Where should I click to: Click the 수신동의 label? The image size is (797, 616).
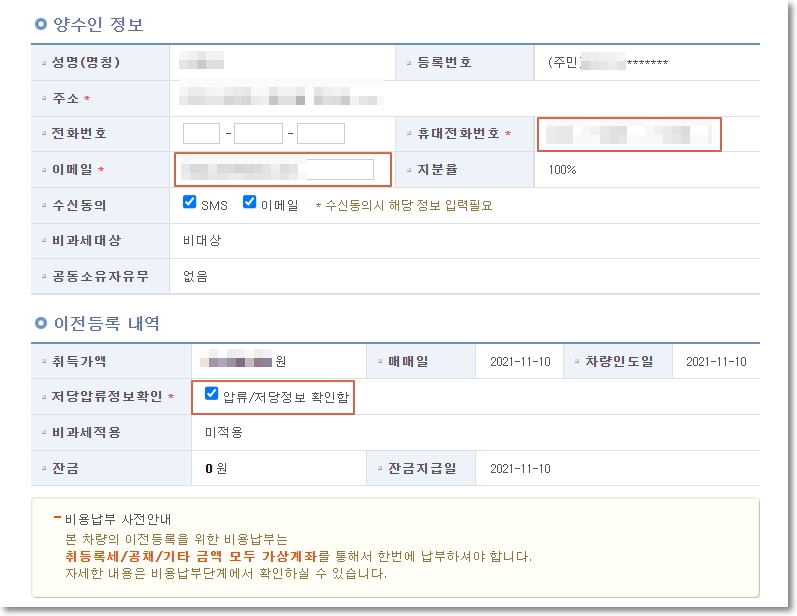(79, 205)
